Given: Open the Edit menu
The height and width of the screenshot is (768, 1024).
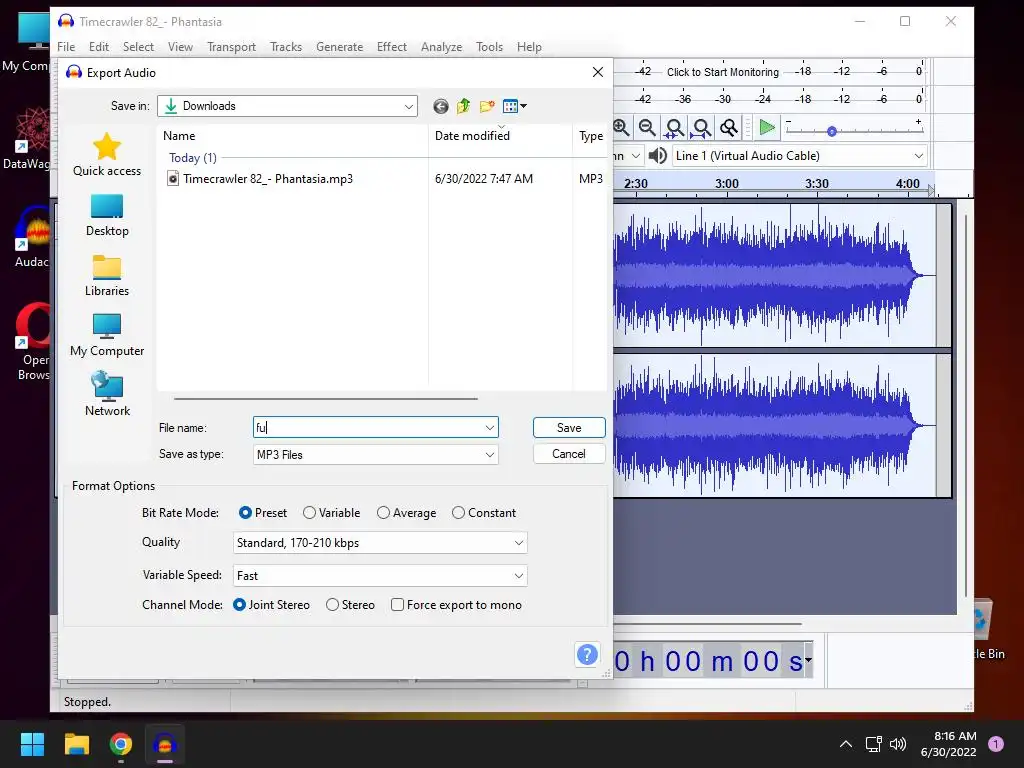Looking at the screenshot, I should [99, 47].
